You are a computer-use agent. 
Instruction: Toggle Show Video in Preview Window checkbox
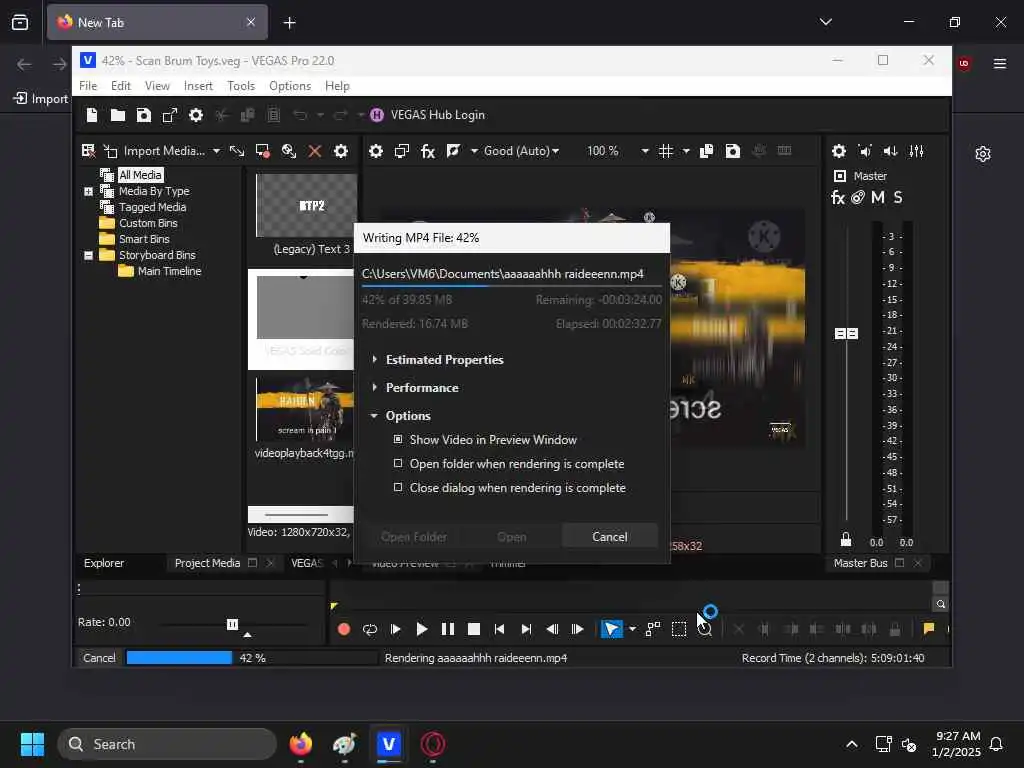pyautogui.click(x=398, y=440)
